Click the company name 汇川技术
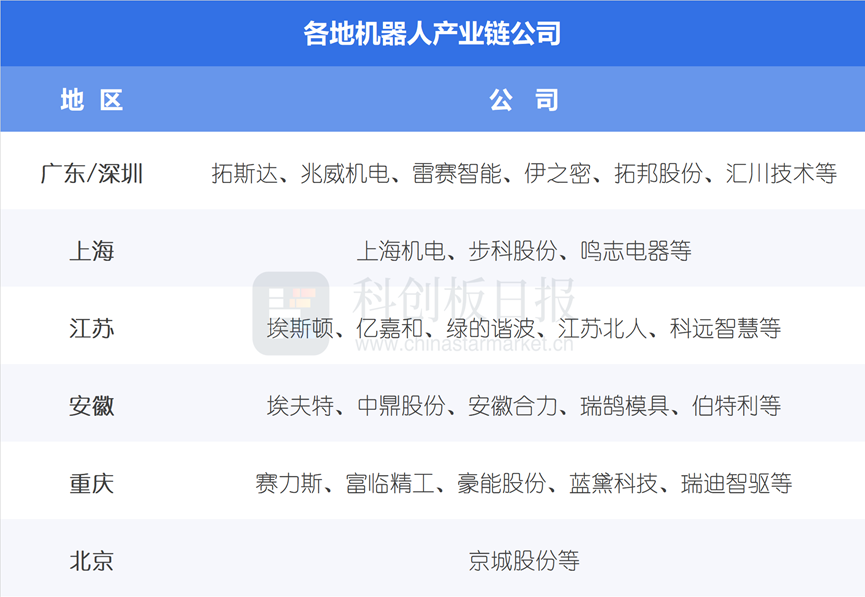Image resolution: width=865 pixels, height=597 pixels. click(x=783, y=173)
